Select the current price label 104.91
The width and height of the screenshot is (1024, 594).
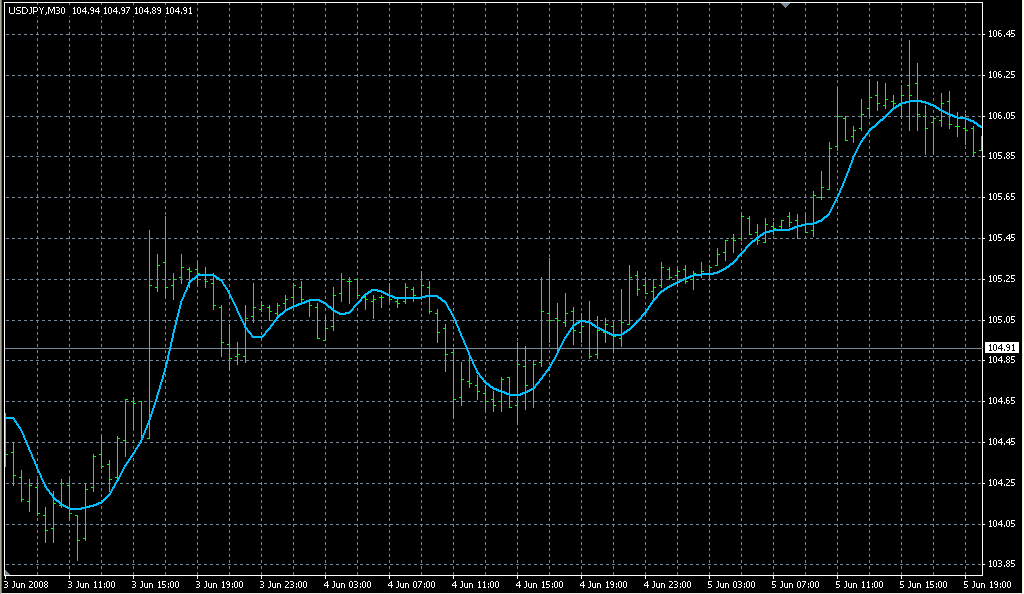pyautogui.click(x=1000, y=348)
